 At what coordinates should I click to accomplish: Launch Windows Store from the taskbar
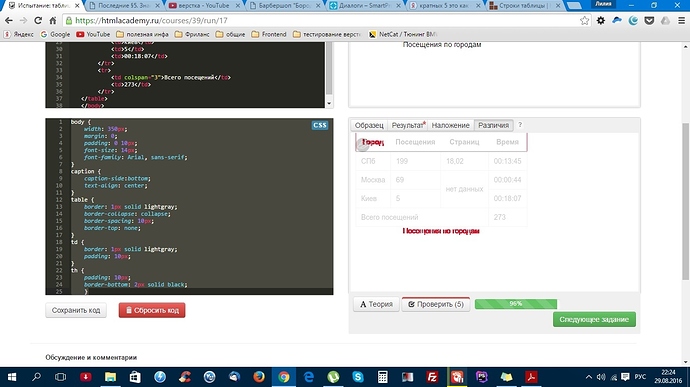coord(135,377)
